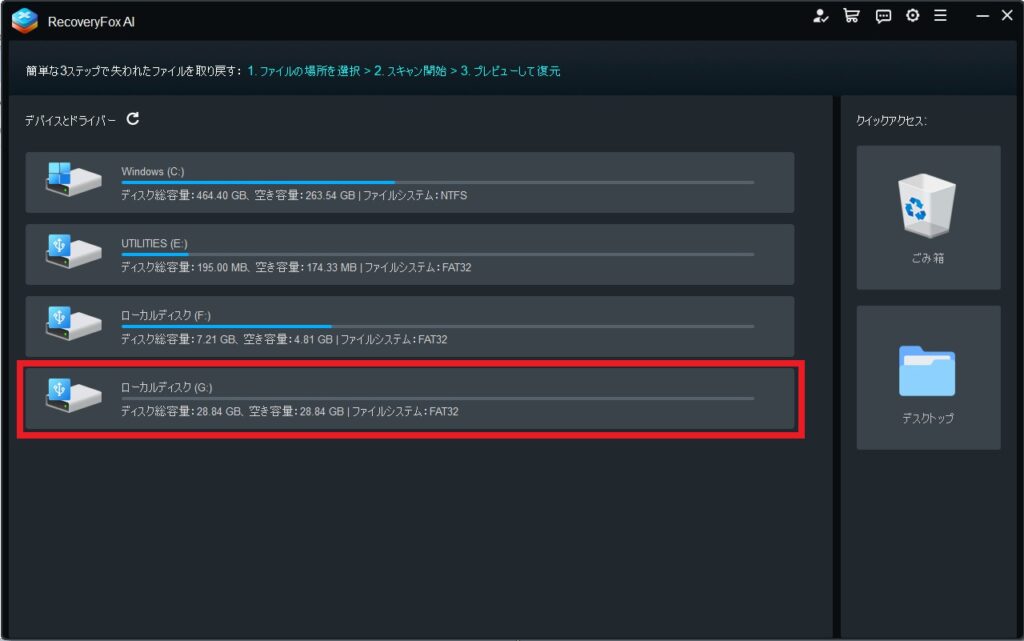This screenshot has width=1024, height=641.
Task: Open the user account icon
Action: click(x=820, y=16)
